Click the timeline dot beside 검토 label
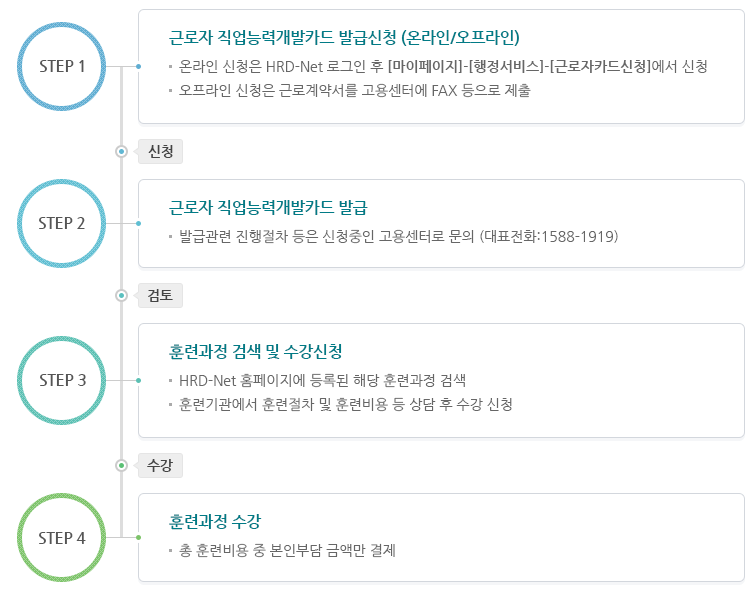Screen dimensions: 753x592 pyautogui.click(x=121, y=295)
